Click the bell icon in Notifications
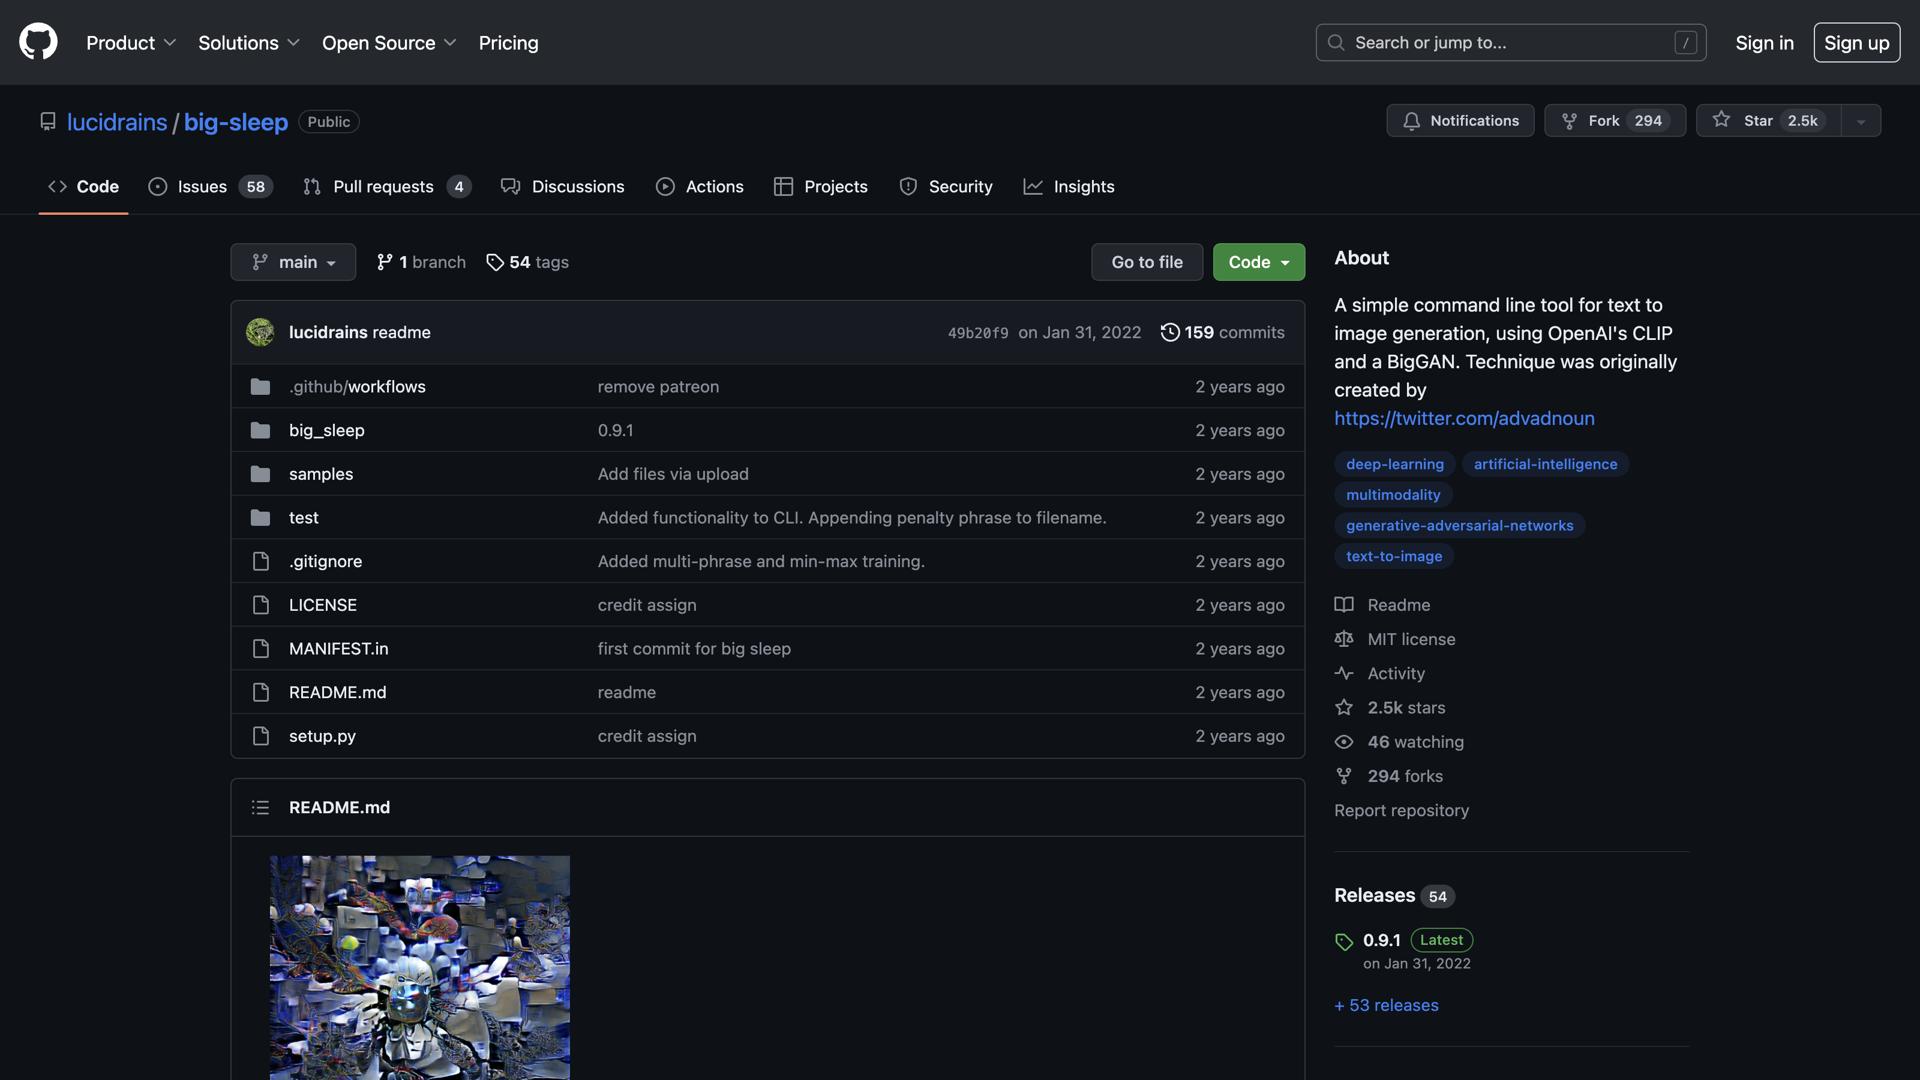Viewport: 1920px width, 1080px height. (1411, 121)
